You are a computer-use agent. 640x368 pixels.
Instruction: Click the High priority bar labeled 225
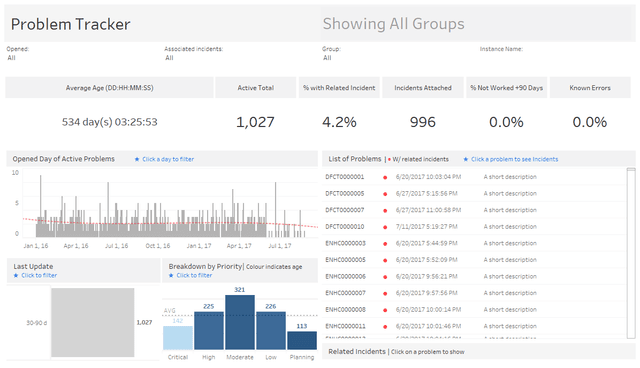tap(209, 331)
